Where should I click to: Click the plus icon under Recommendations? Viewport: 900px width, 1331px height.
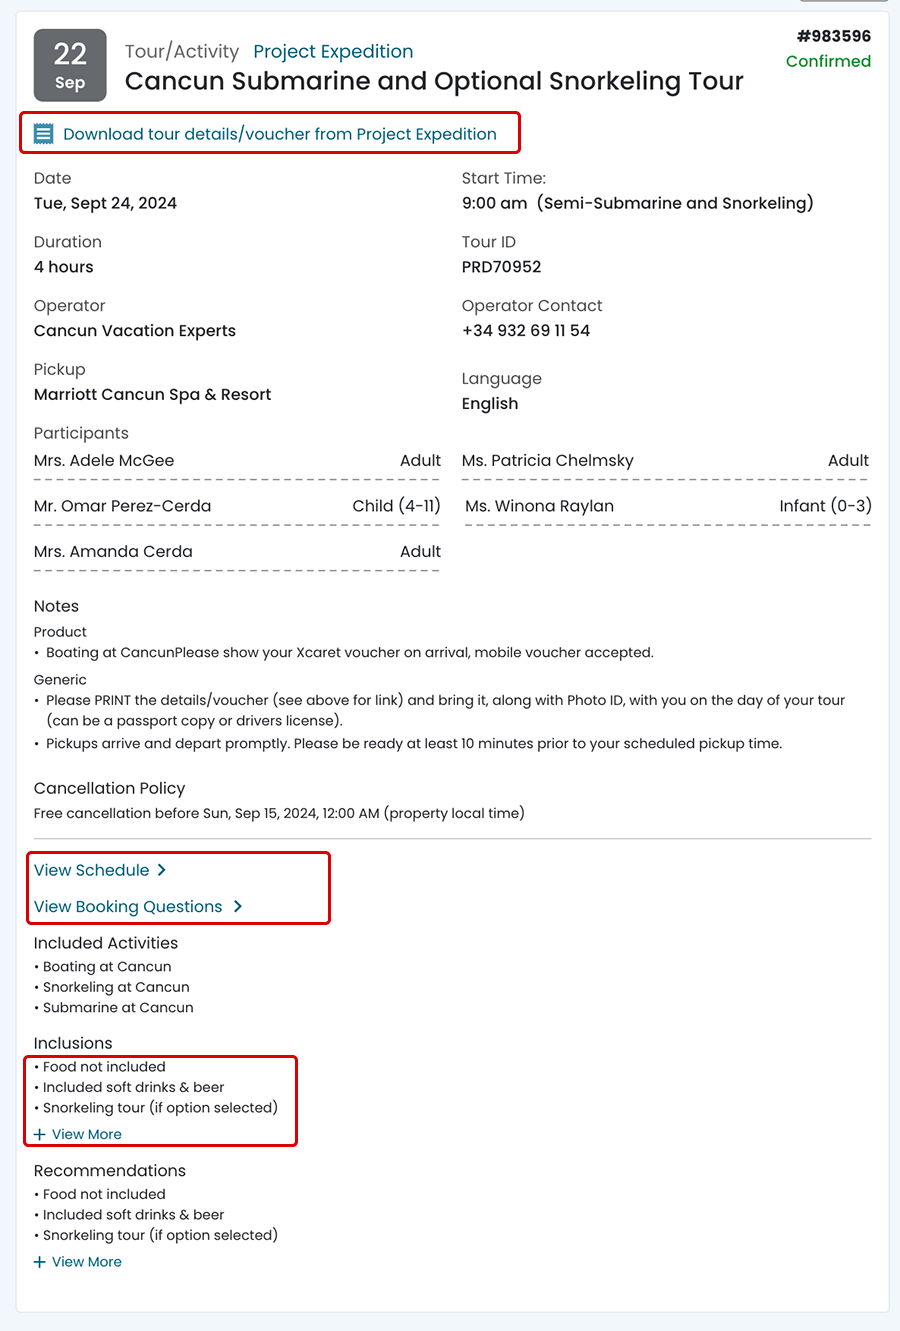coord(40,1262)
